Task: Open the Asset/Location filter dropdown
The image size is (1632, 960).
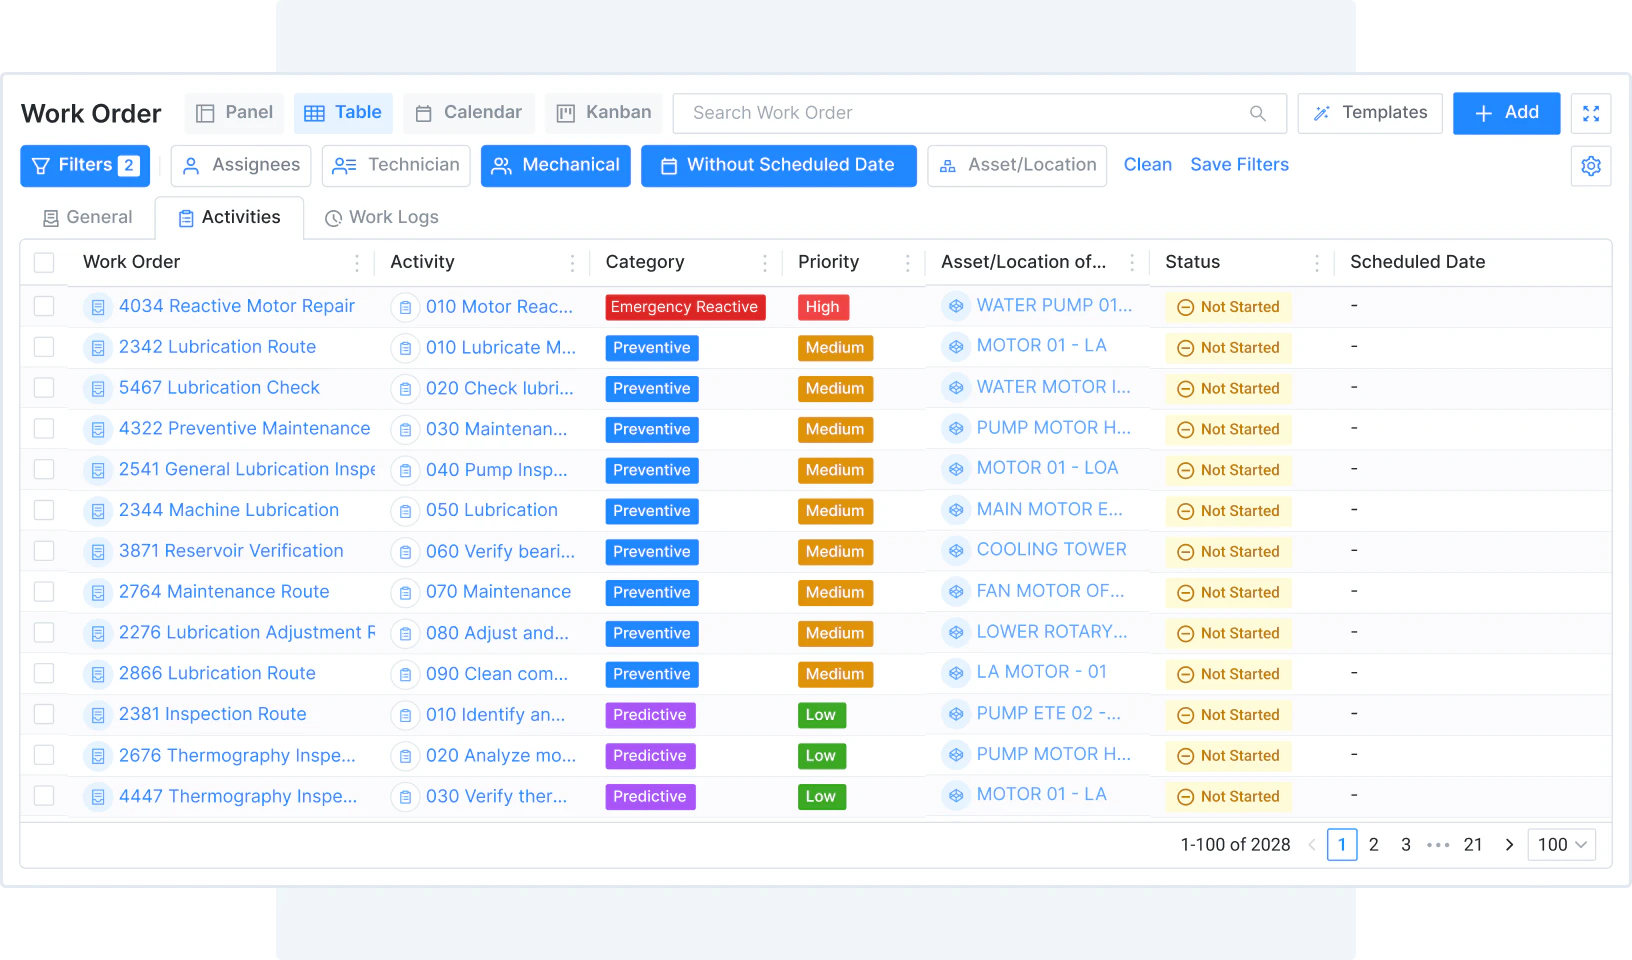Action: pyautogui.click(x=1017, y=166)
